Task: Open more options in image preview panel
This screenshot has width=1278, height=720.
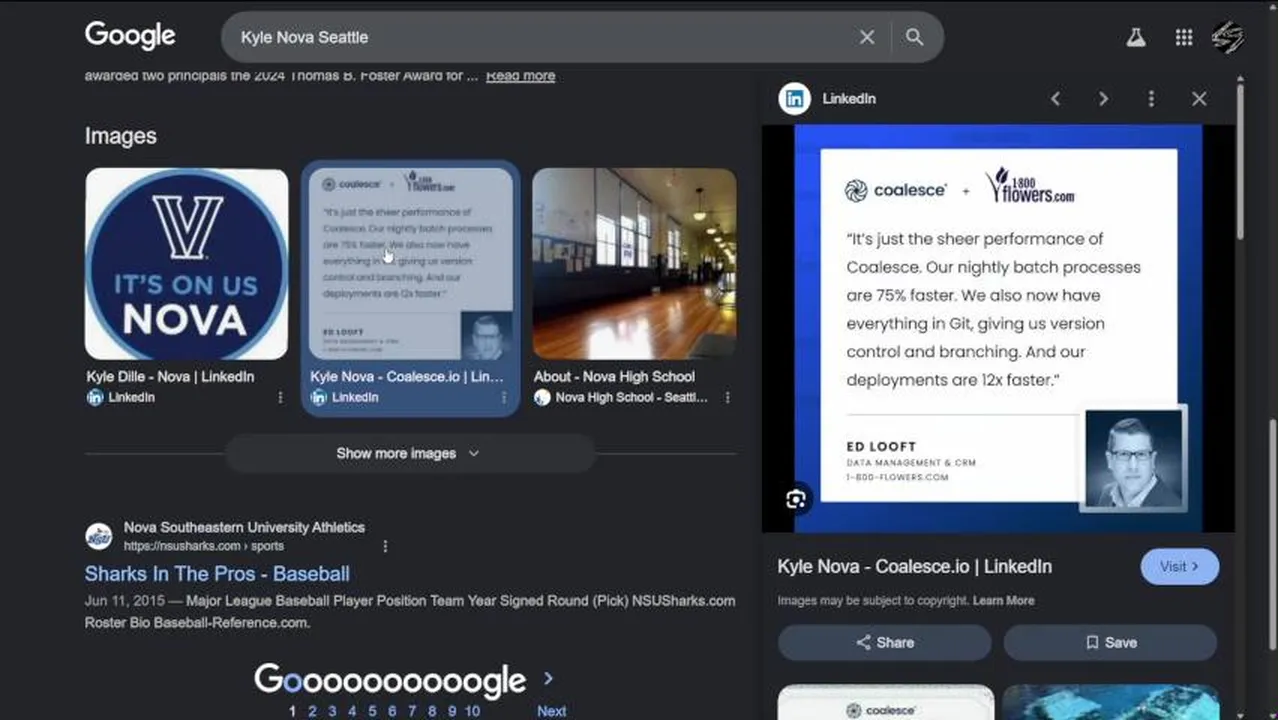Action: (x=1151, y=99)
